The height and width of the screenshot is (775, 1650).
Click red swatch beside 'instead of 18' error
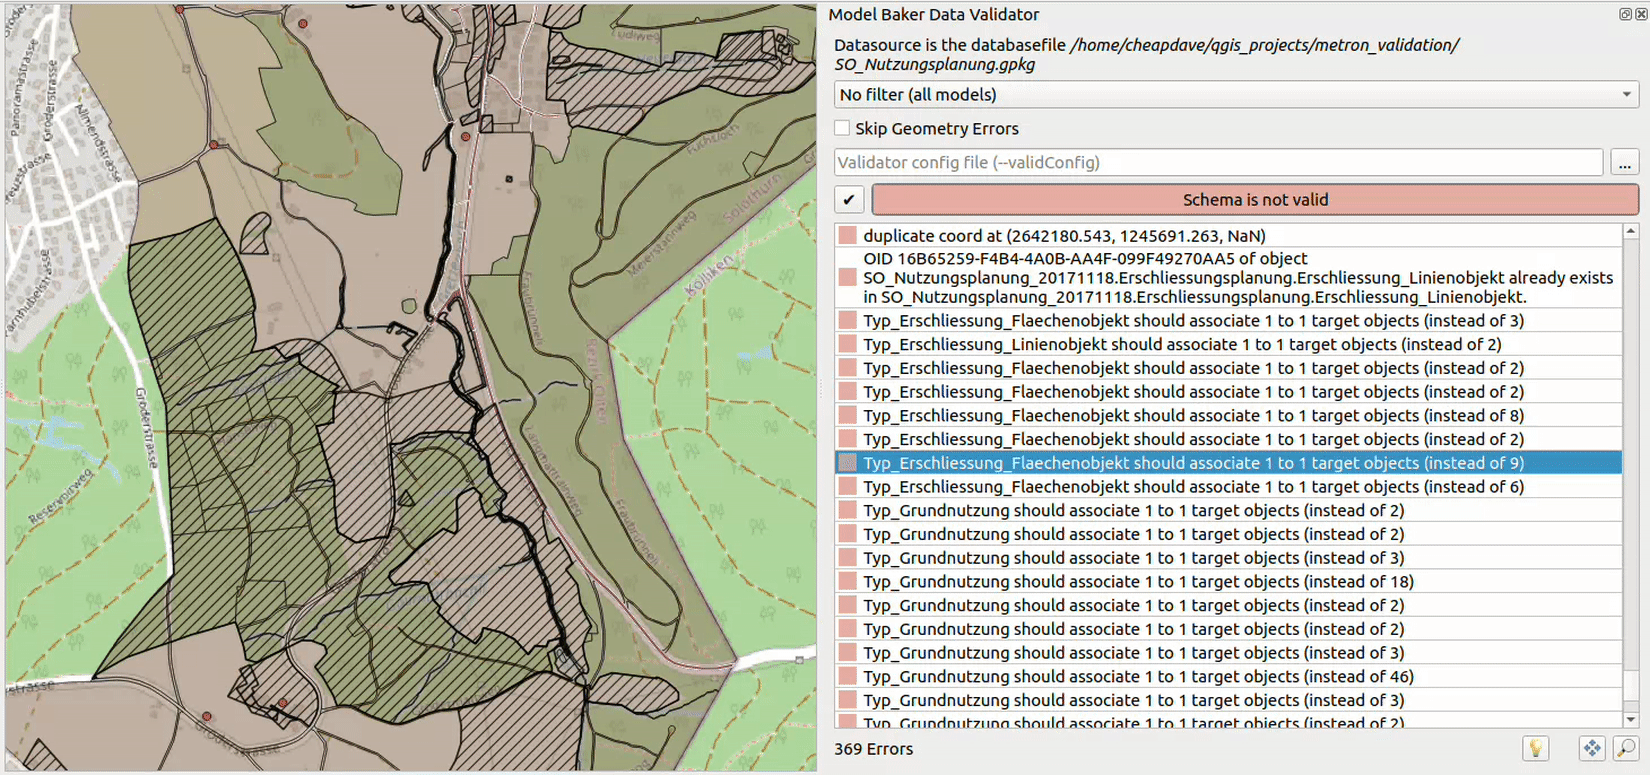[x=848, y=582]
